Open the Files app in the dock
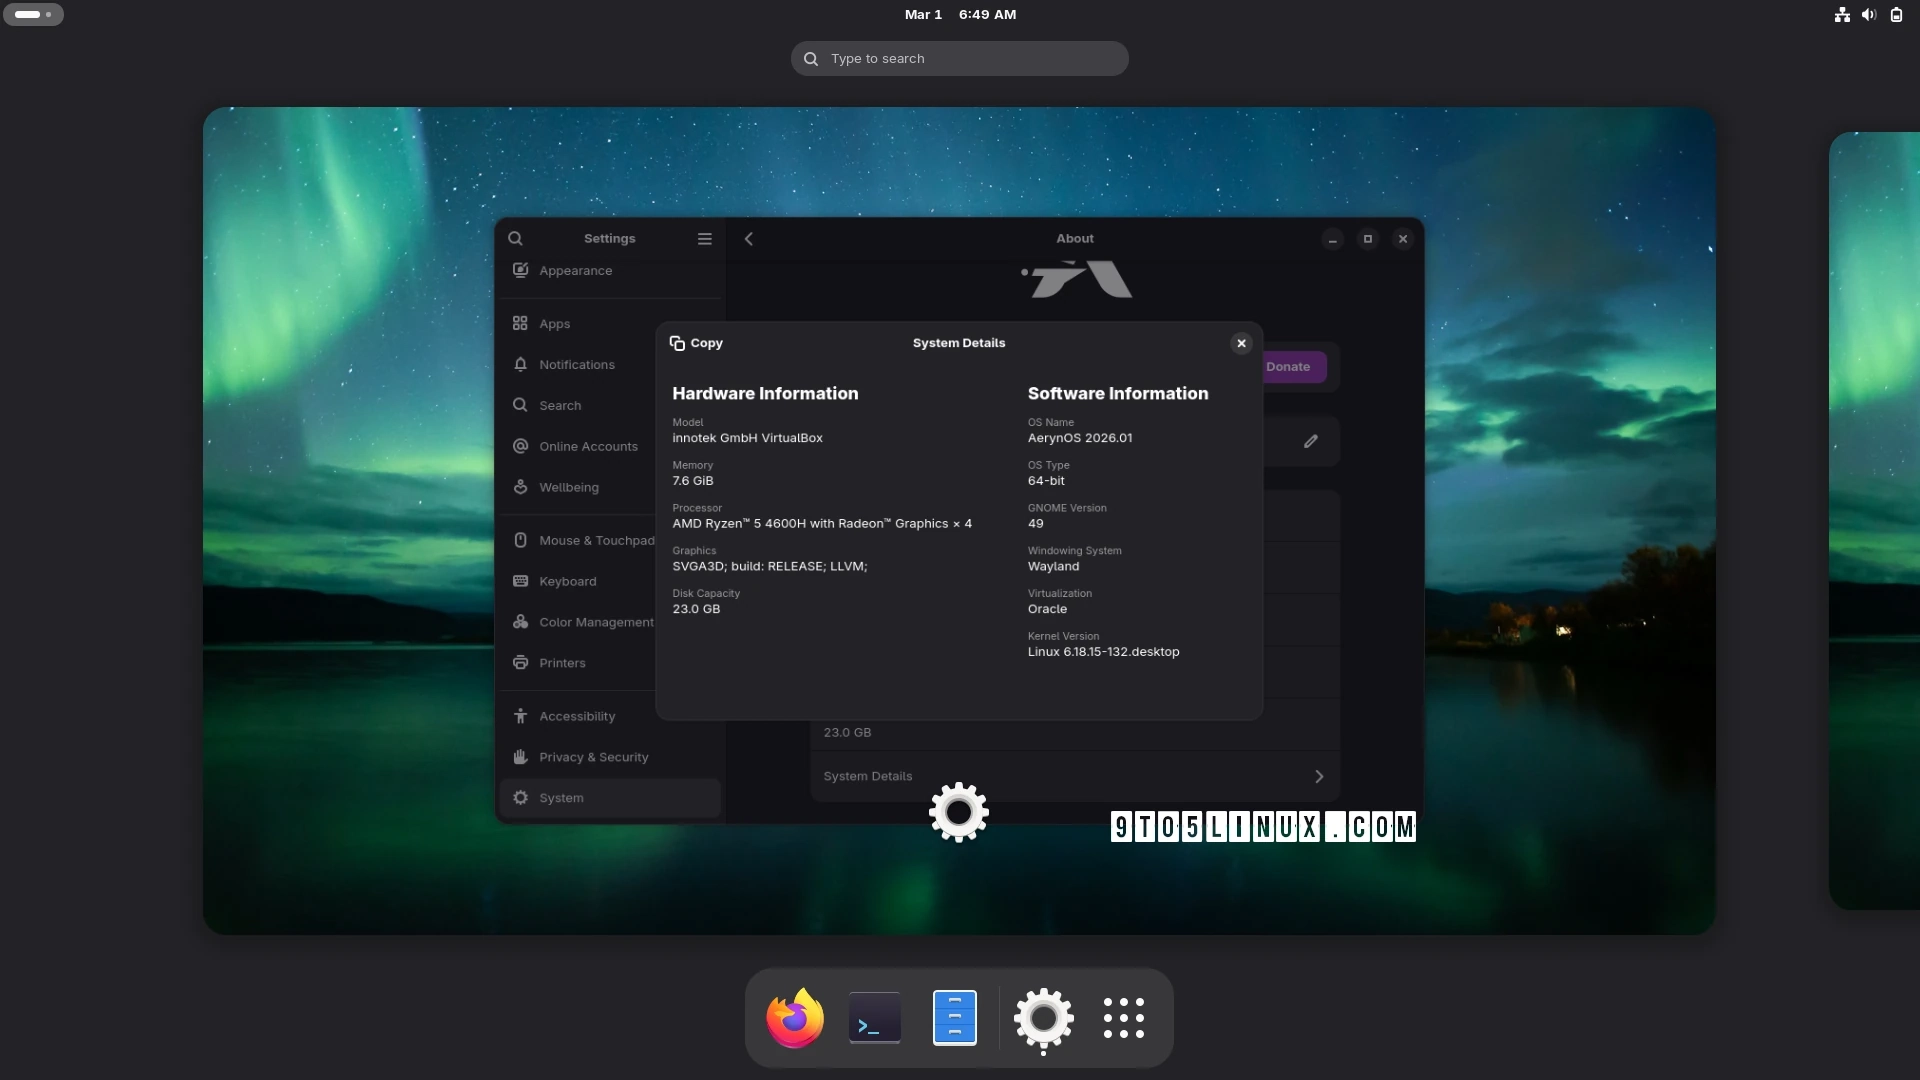This screenshot has height=1080, width=1920. click(953, 1018)
